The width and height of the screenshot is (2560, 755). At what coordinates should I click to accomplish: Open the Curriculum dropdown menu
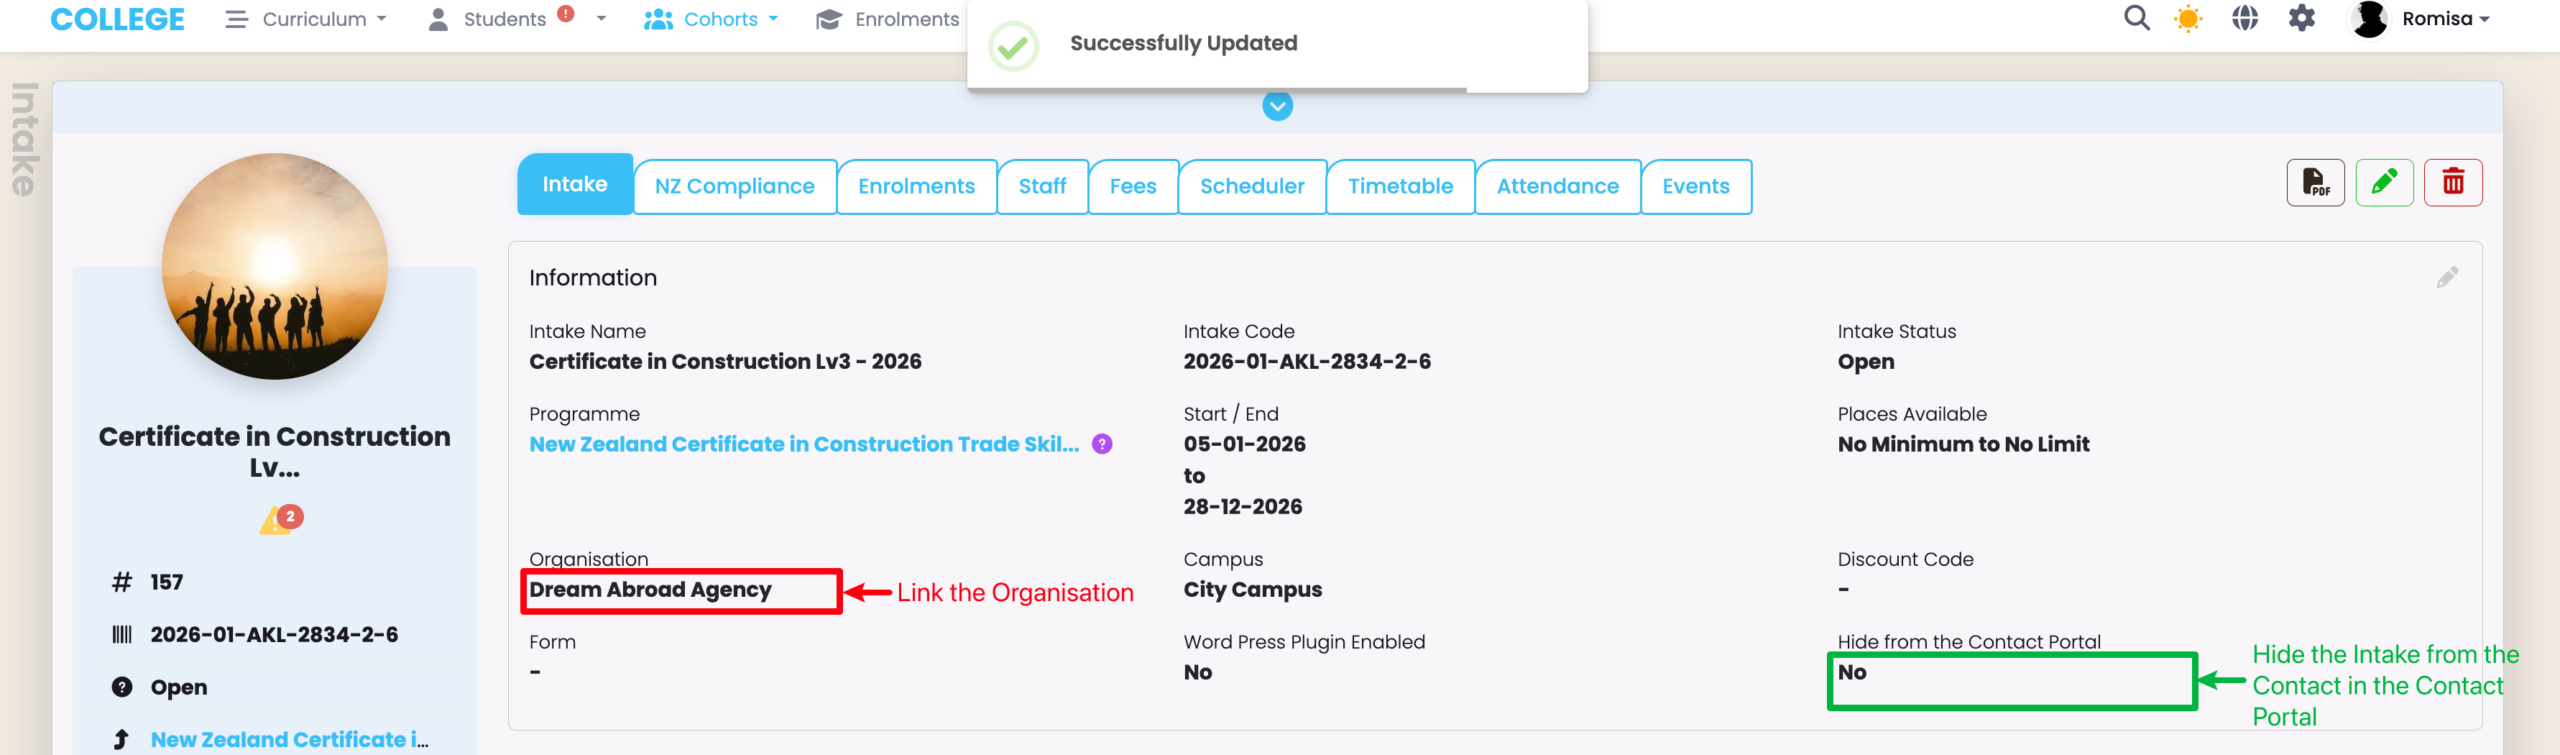pos(307,19)
